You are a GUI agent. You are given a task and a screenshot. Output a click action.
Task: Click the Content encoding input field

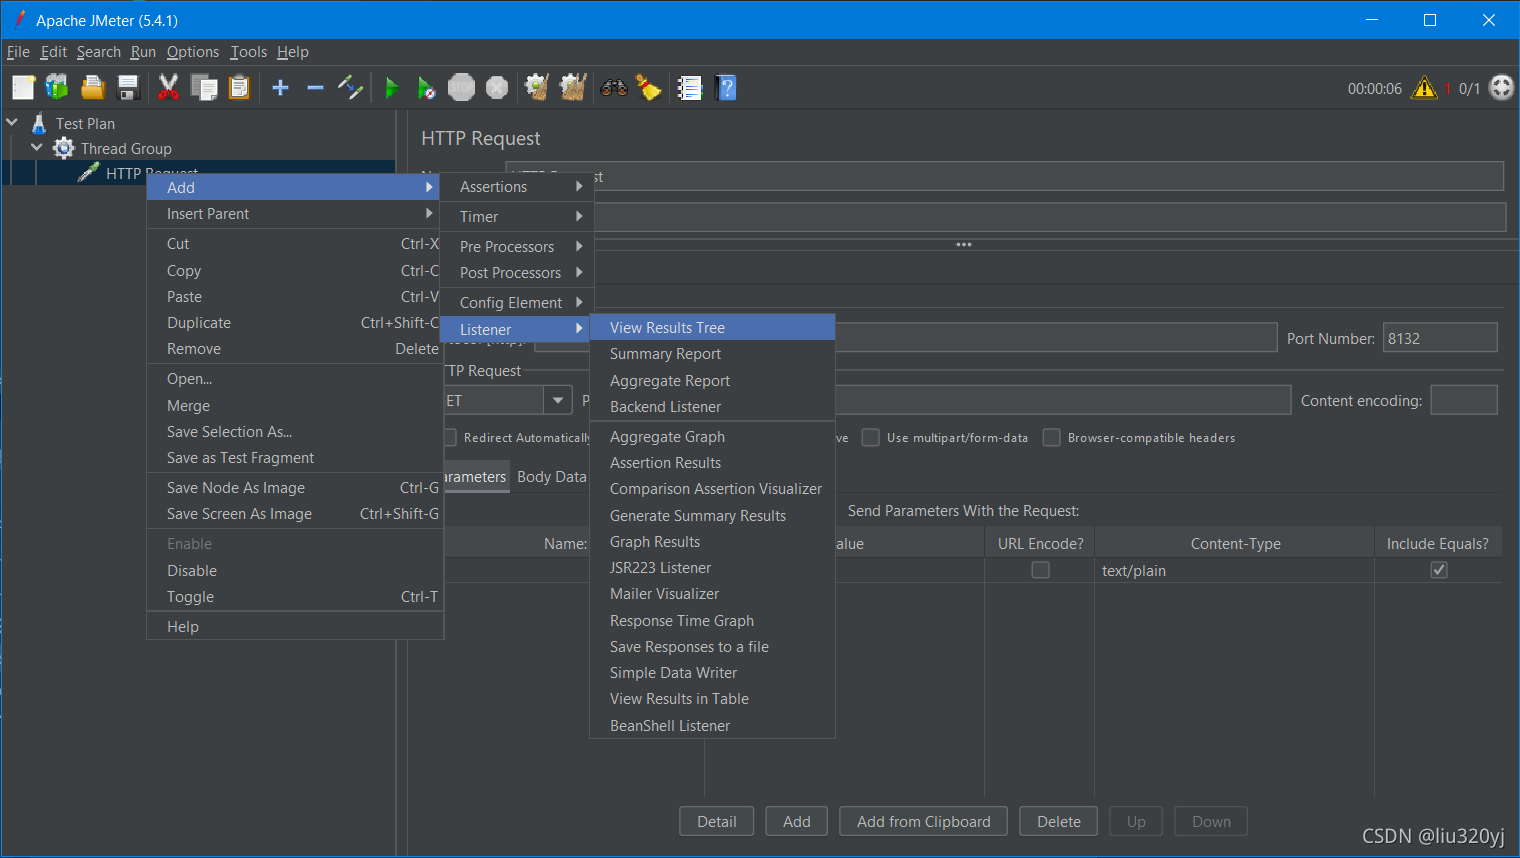(x=1464, y=400)
